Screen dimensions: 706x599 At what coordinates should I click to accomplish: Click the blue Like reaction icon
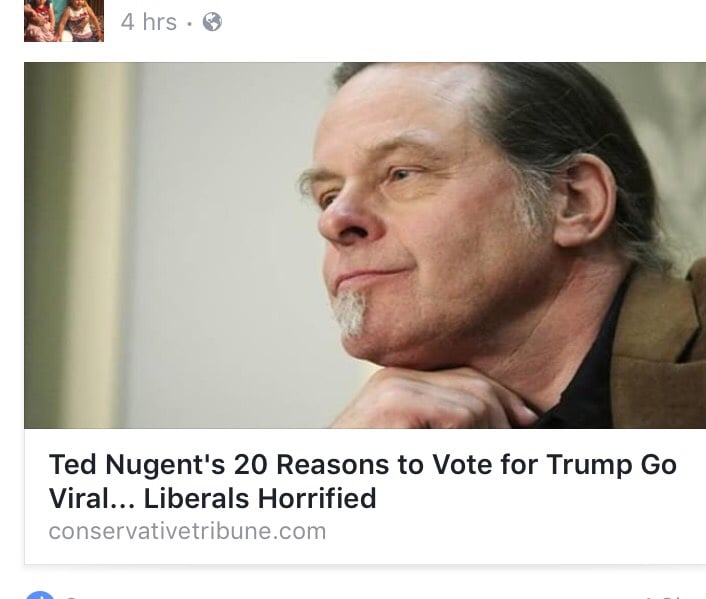coord(41,595)
